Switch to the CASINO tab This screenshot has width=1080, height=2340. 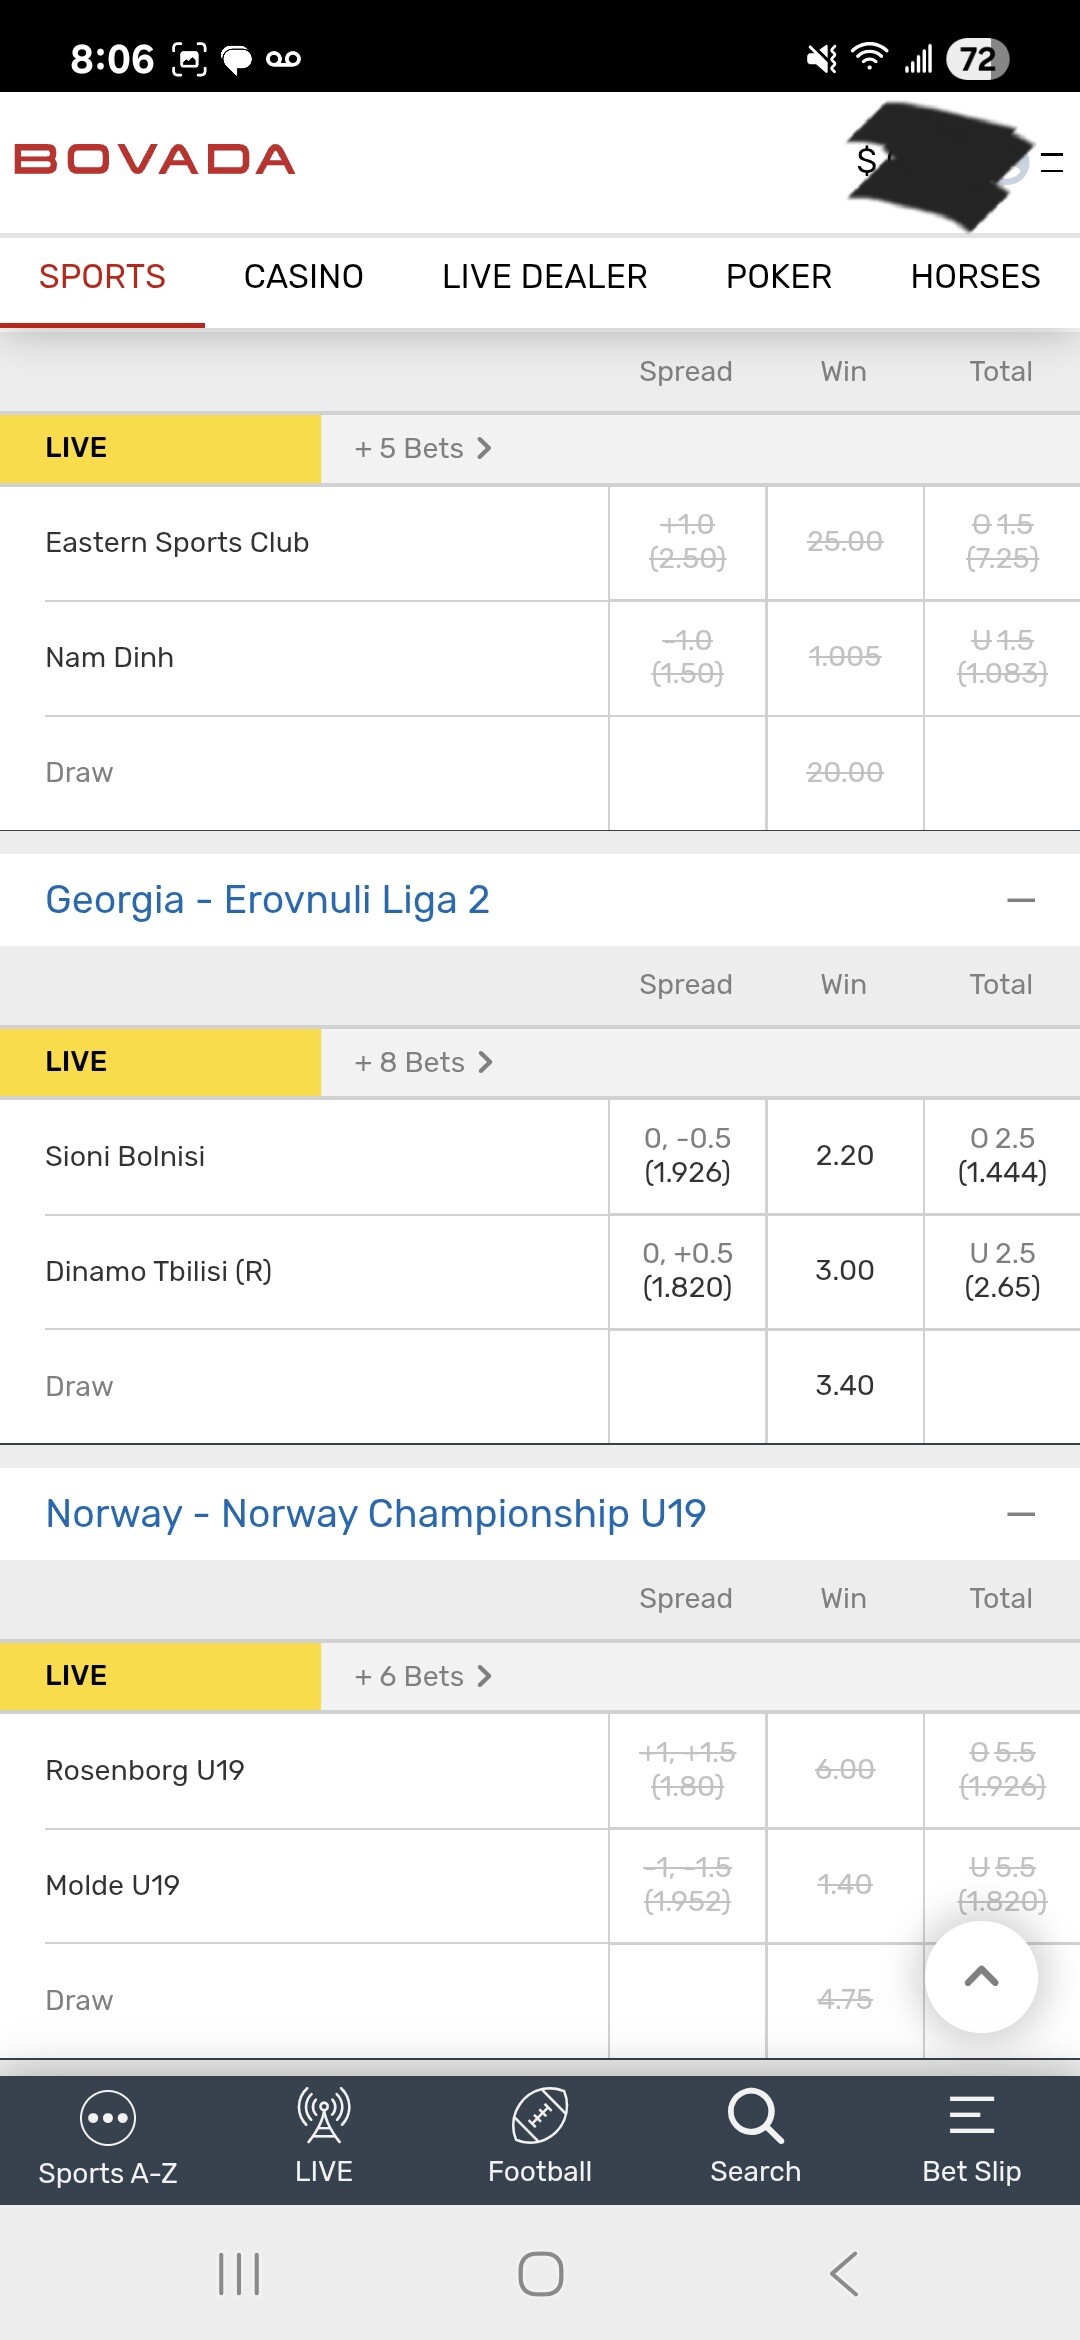point(303,277)
